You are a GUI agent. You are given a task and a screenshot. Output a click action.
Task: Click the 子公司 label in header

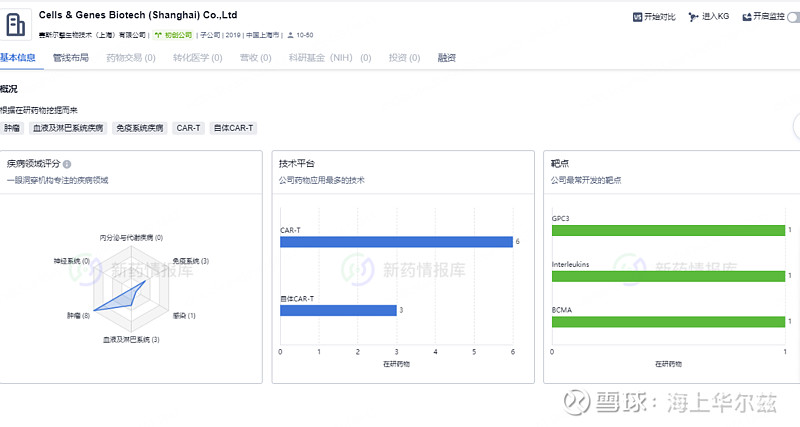coord(210,35)
